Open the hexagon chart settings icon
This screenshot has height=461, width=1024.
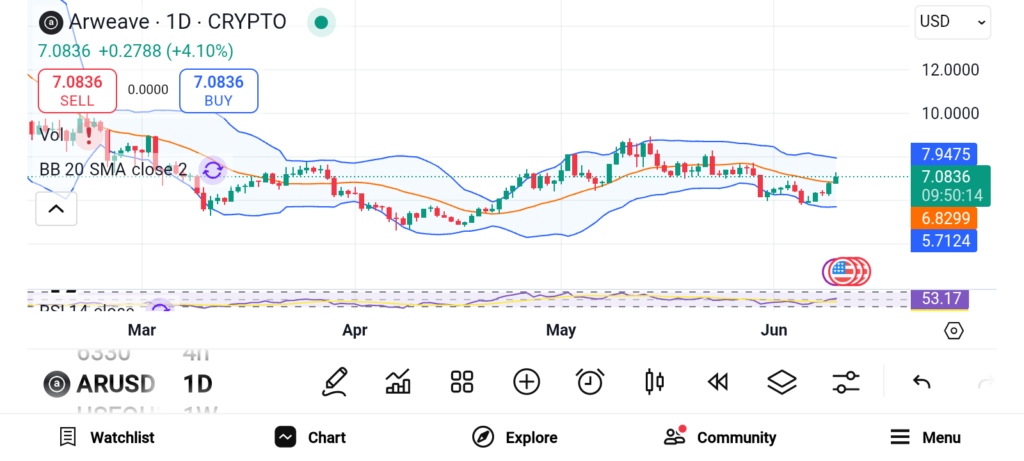click(x=953, y=331)
